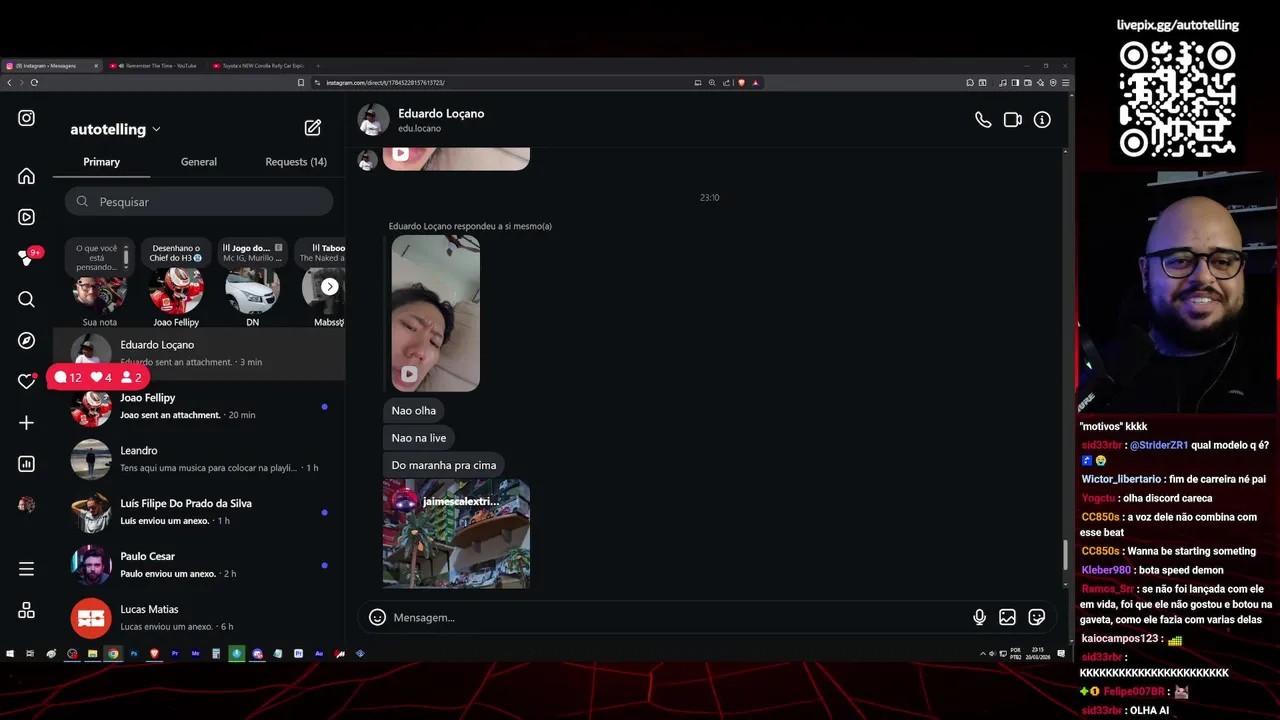1280x720 pixels.
Task: Switch to General inbox tab
Action: (198, 161)
